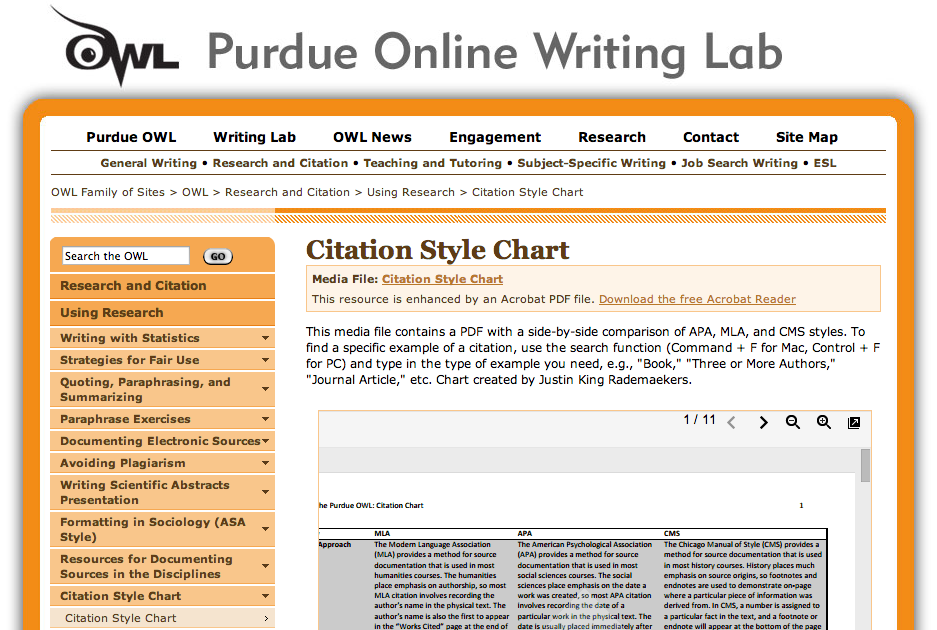Open Citation Style Chart sidebar sub-item

pyautogui.click(x=163, y=618)
